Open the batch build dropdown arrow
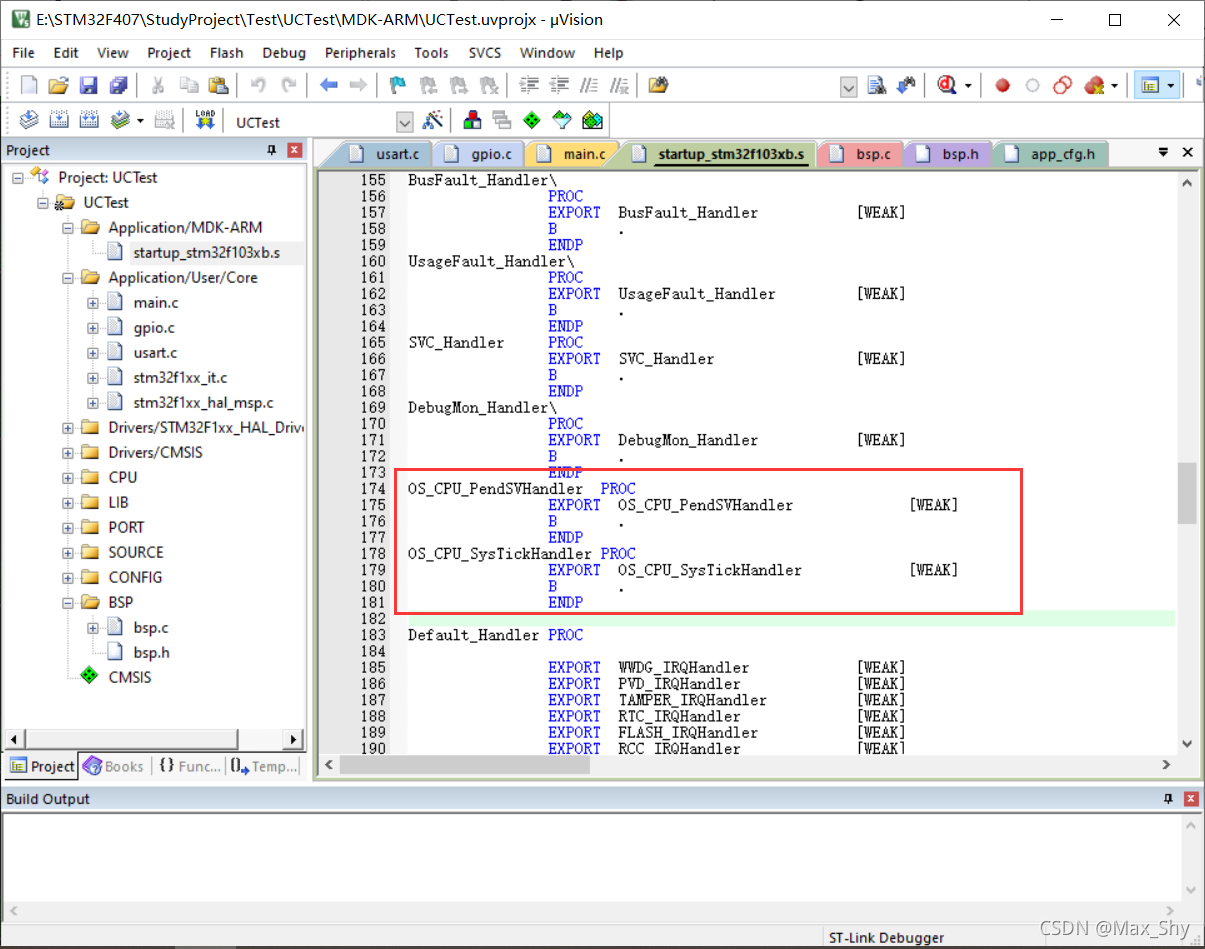 (x=140, y=121)
